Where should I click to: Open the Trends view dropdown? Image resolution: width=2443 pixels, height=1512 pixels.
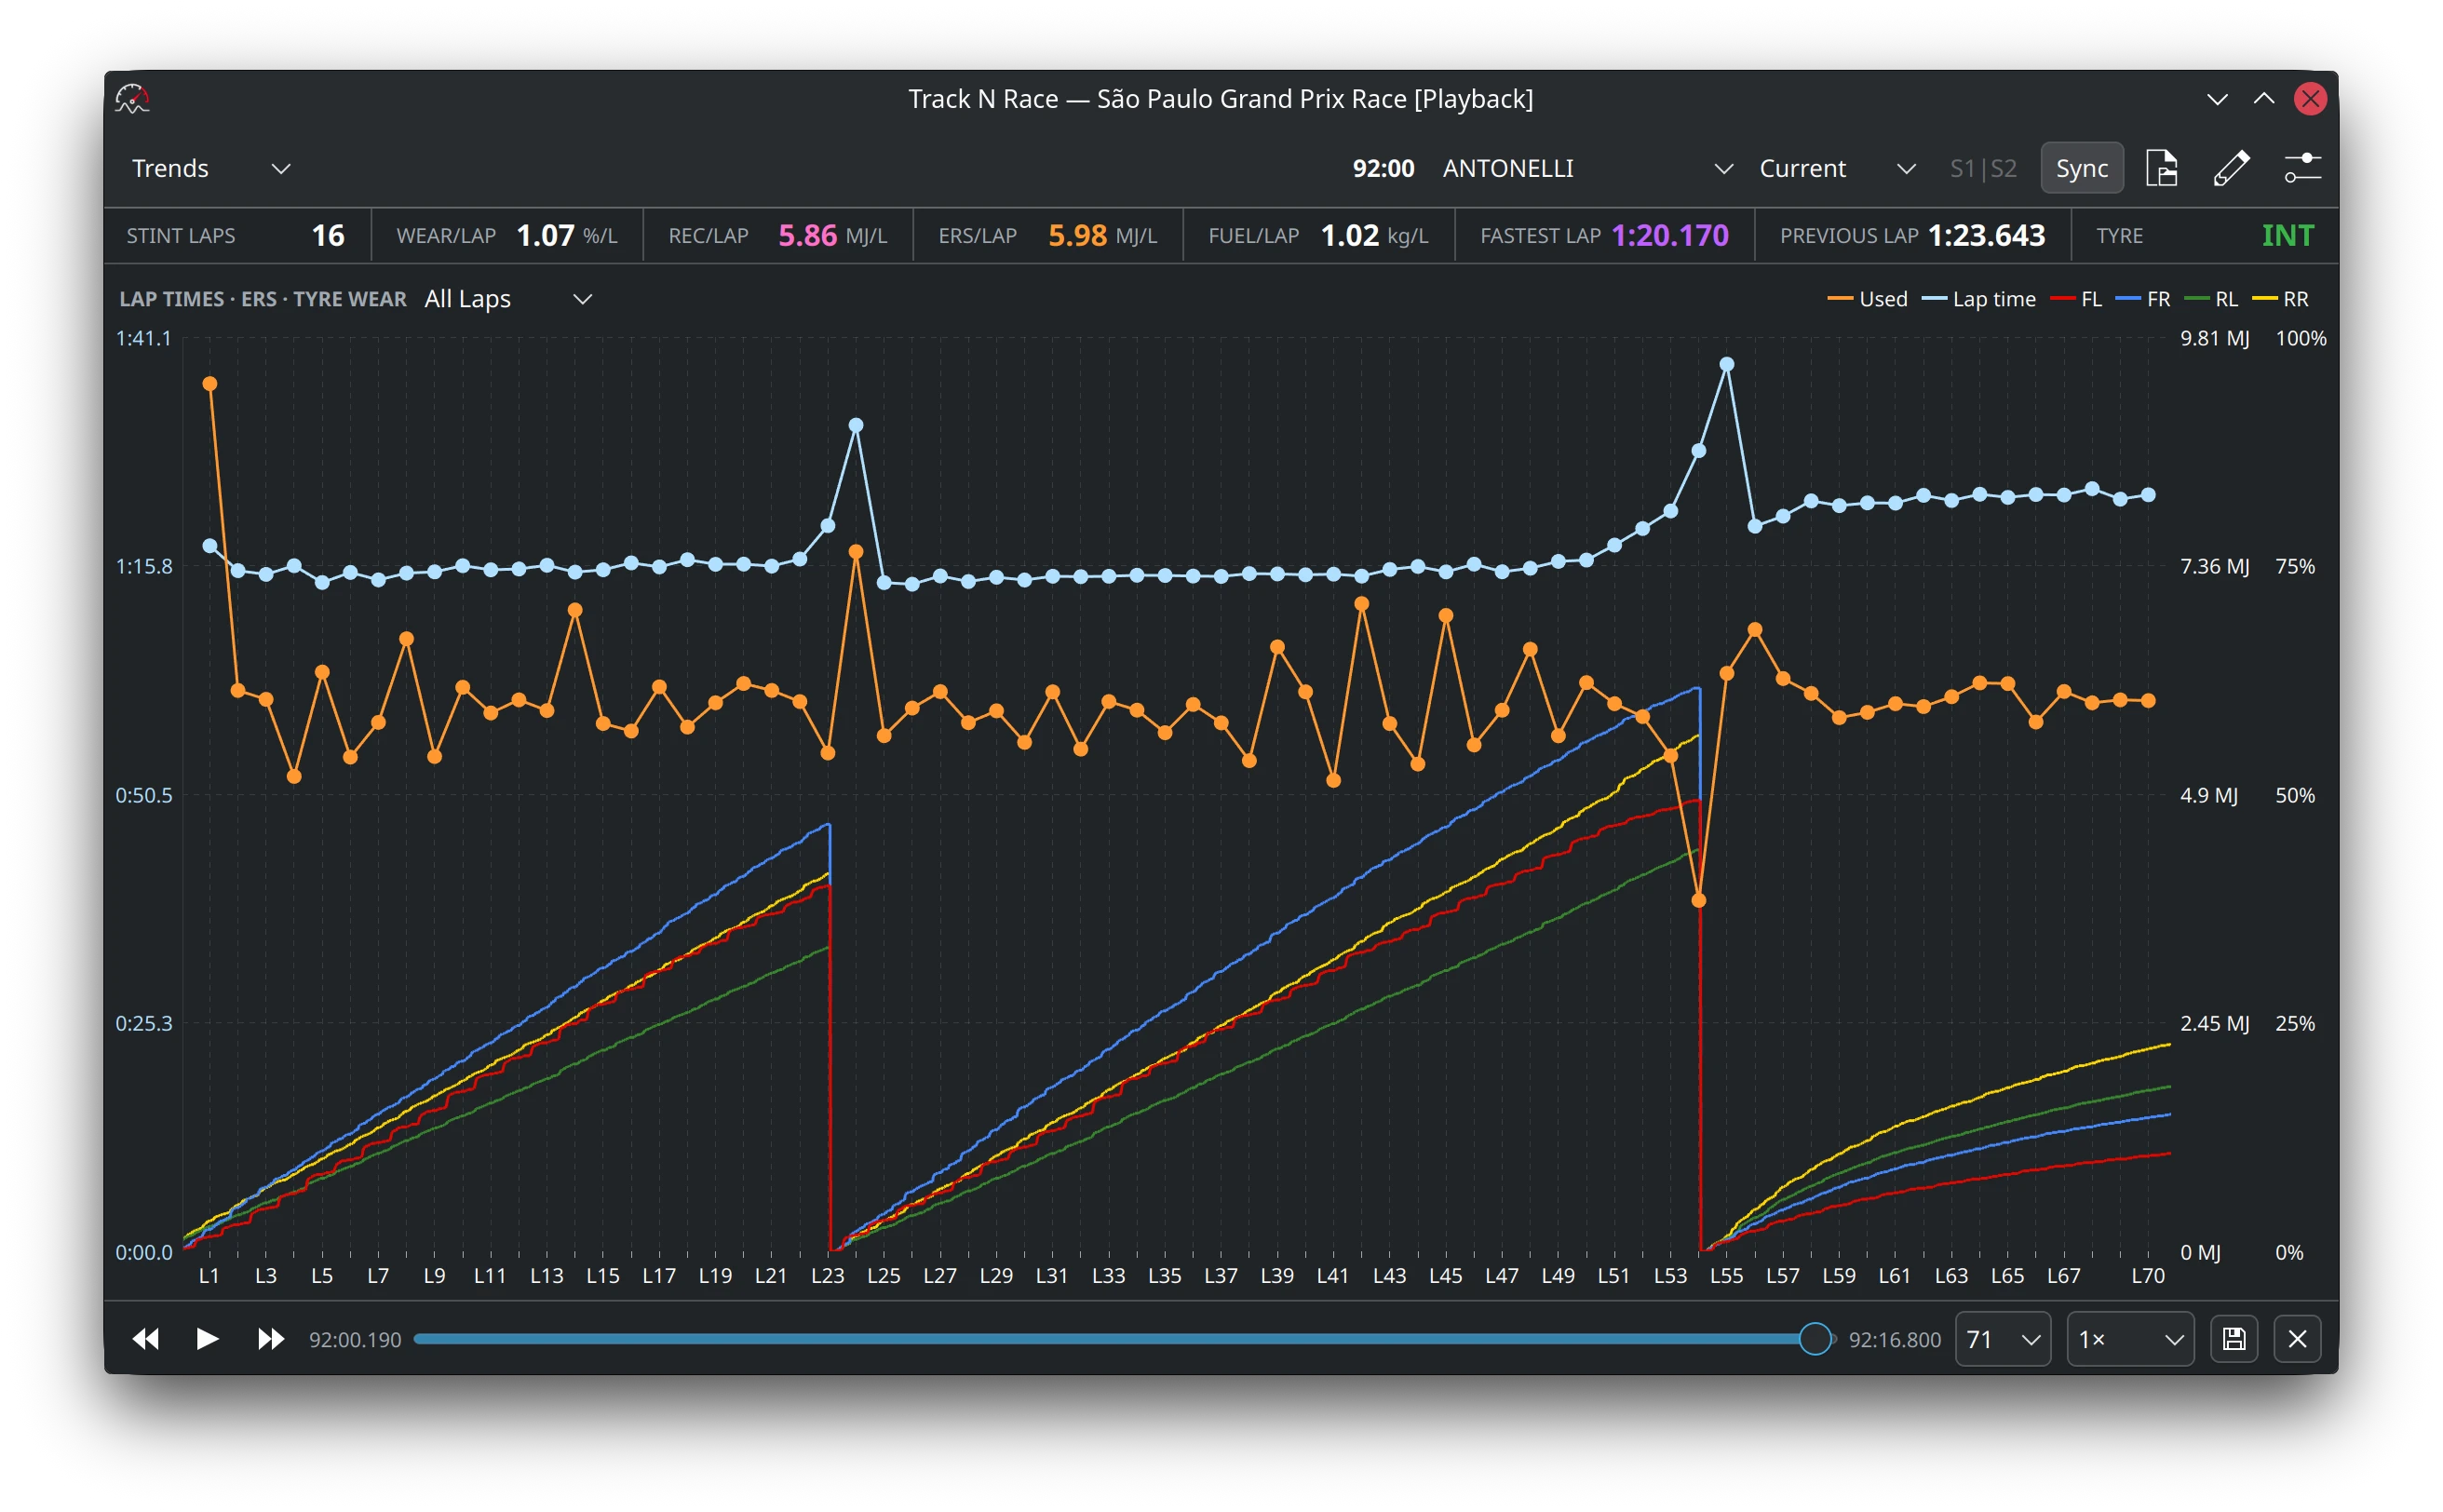point(211,168)
